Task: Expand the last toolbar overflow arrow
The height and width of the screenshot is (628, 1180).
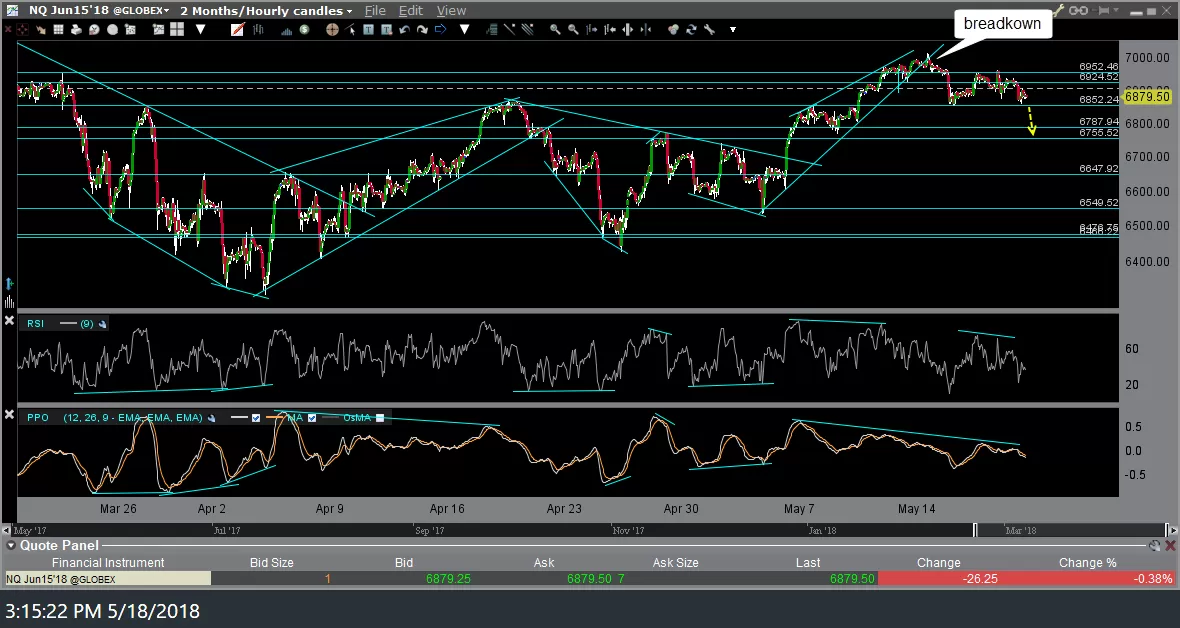Action: pos(733,29)
